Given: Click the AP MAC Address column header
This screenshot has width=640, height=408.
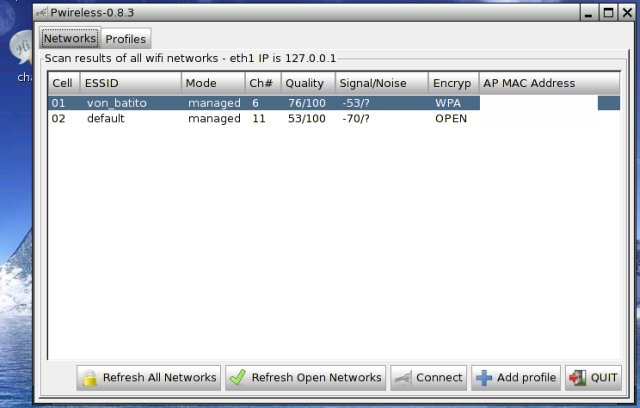Looking at the screenshot, I should click(549, 83).
